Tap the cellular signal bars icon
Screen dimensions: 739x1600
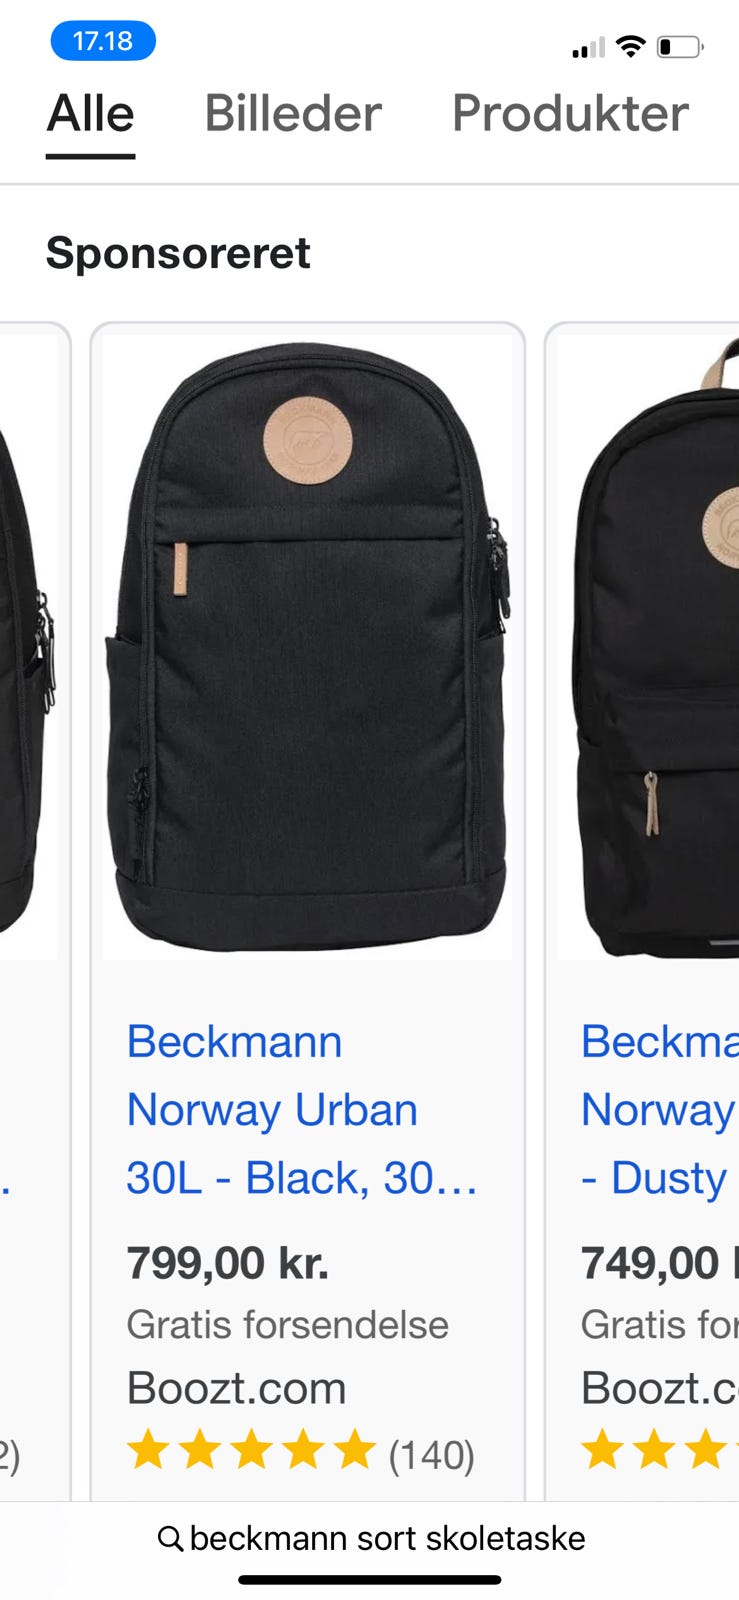pyautogui.click(x=588, y=47)
